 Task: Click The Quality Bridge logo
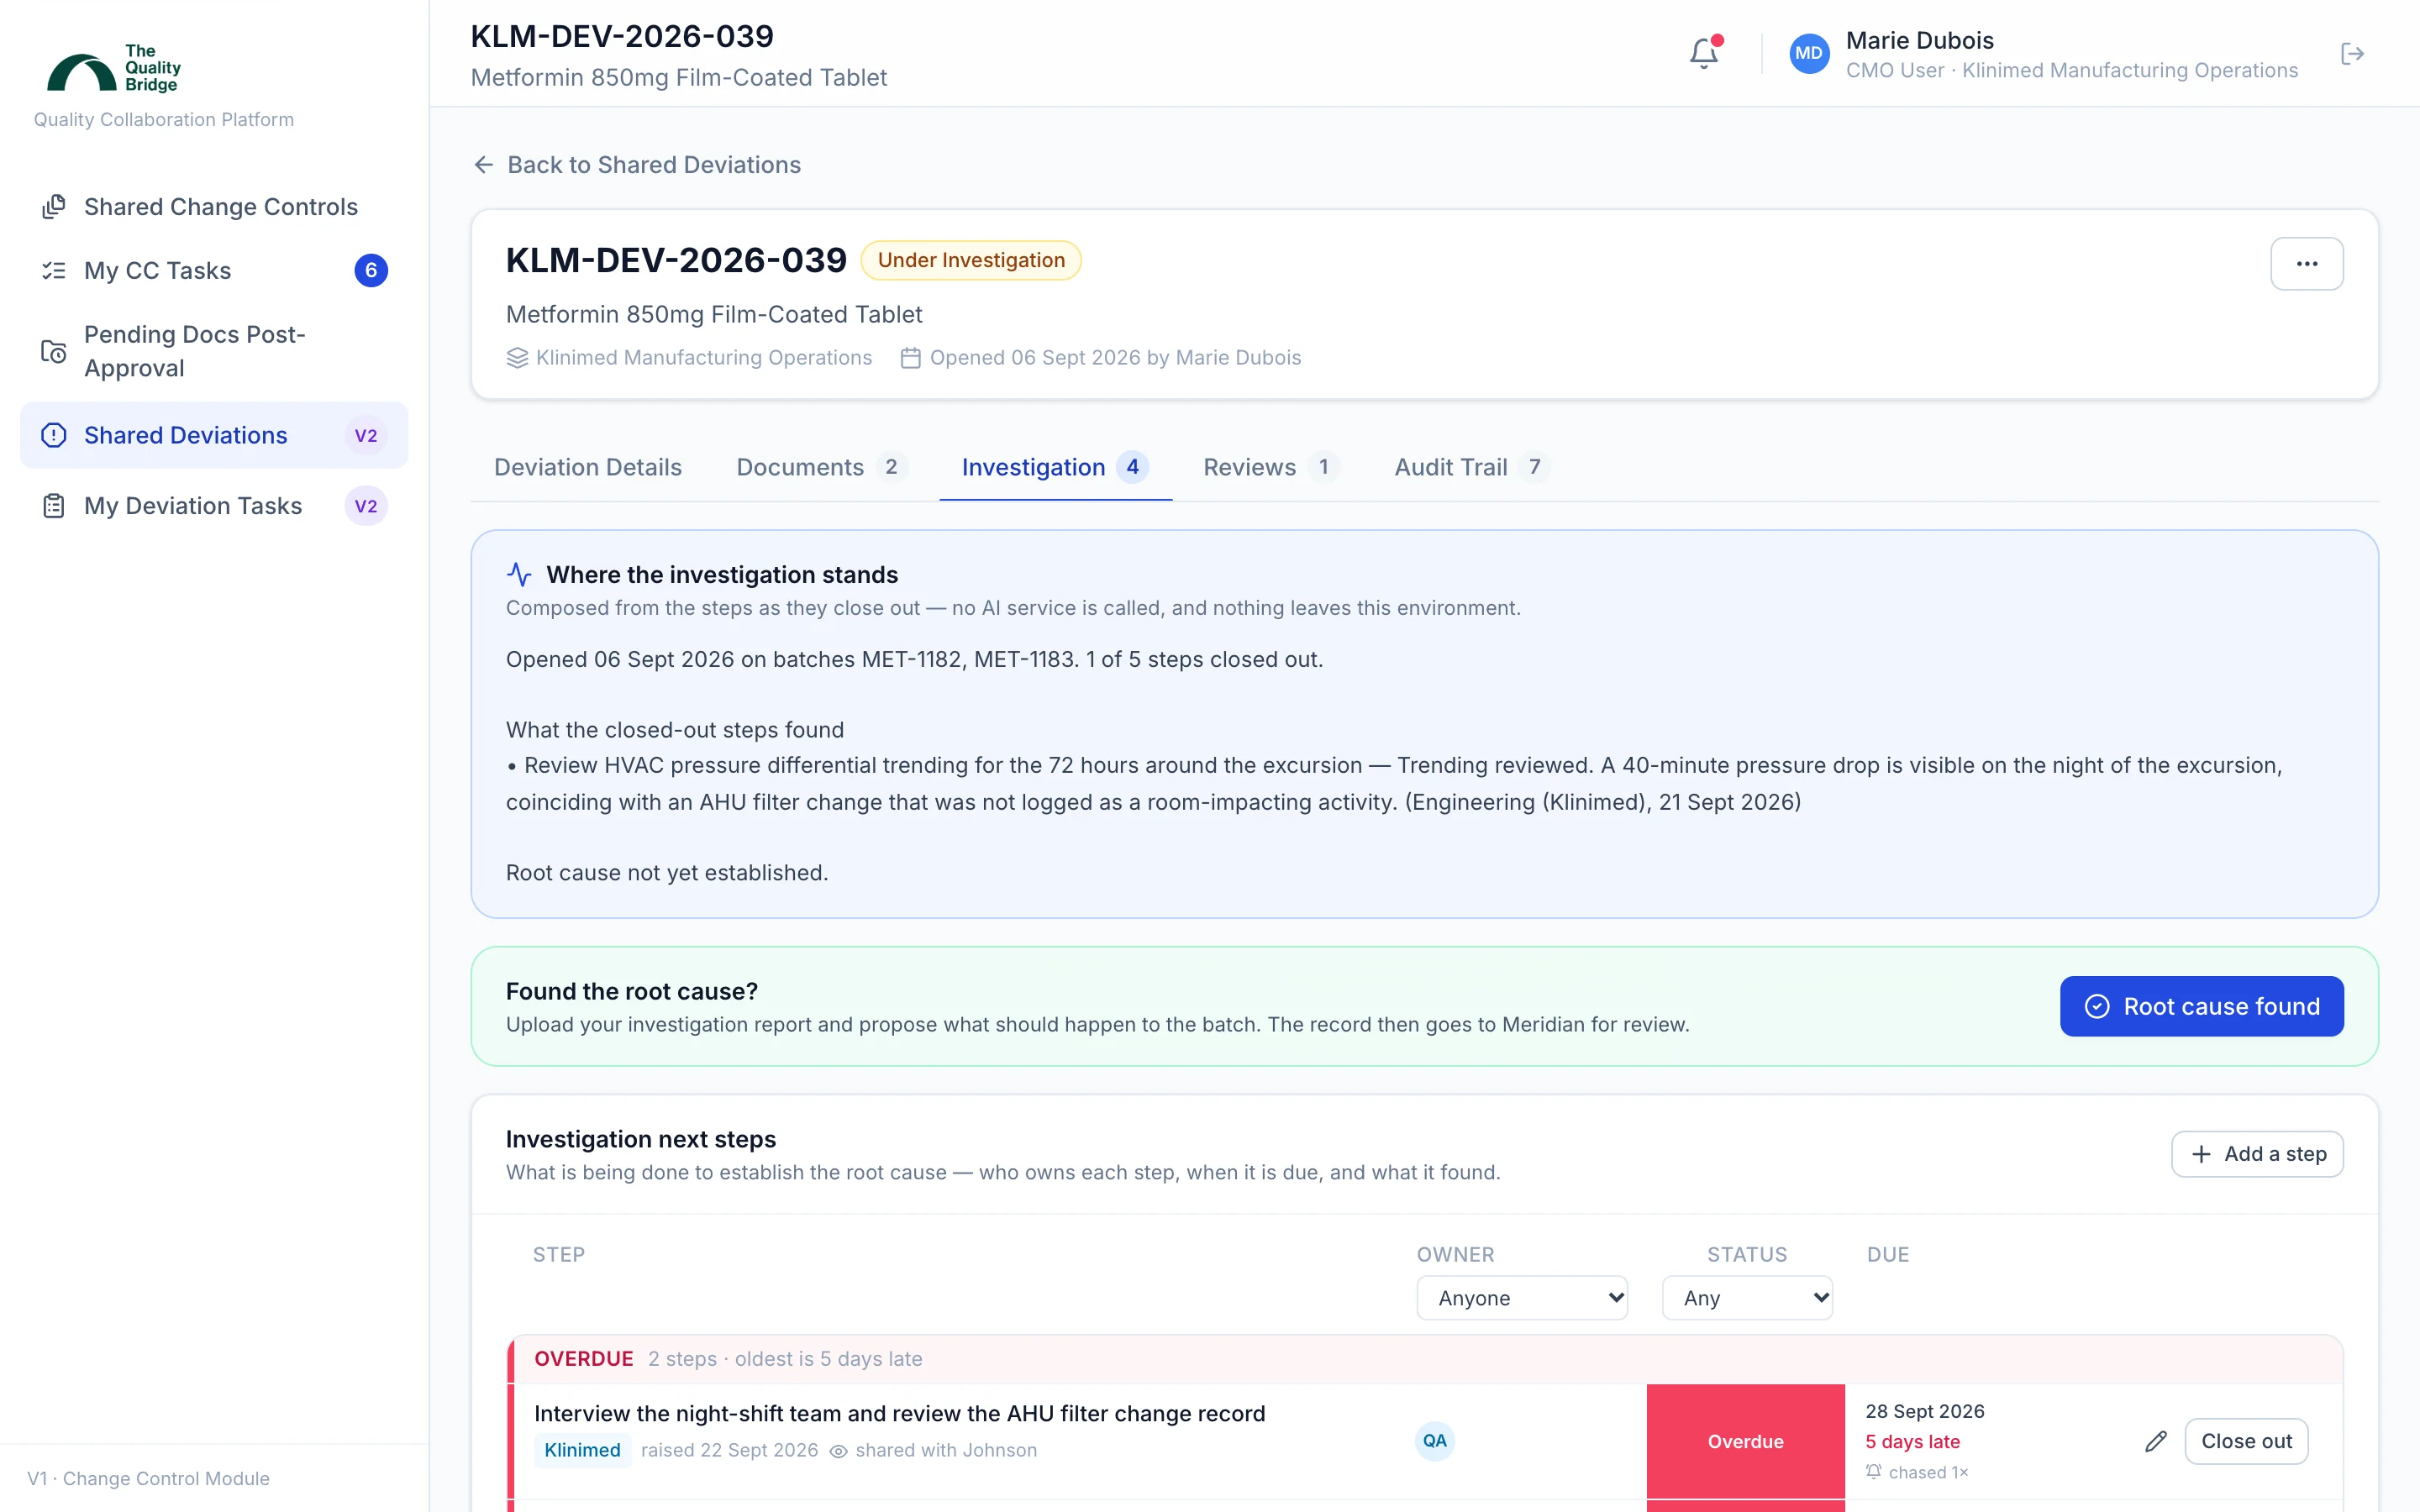point(114,68)
